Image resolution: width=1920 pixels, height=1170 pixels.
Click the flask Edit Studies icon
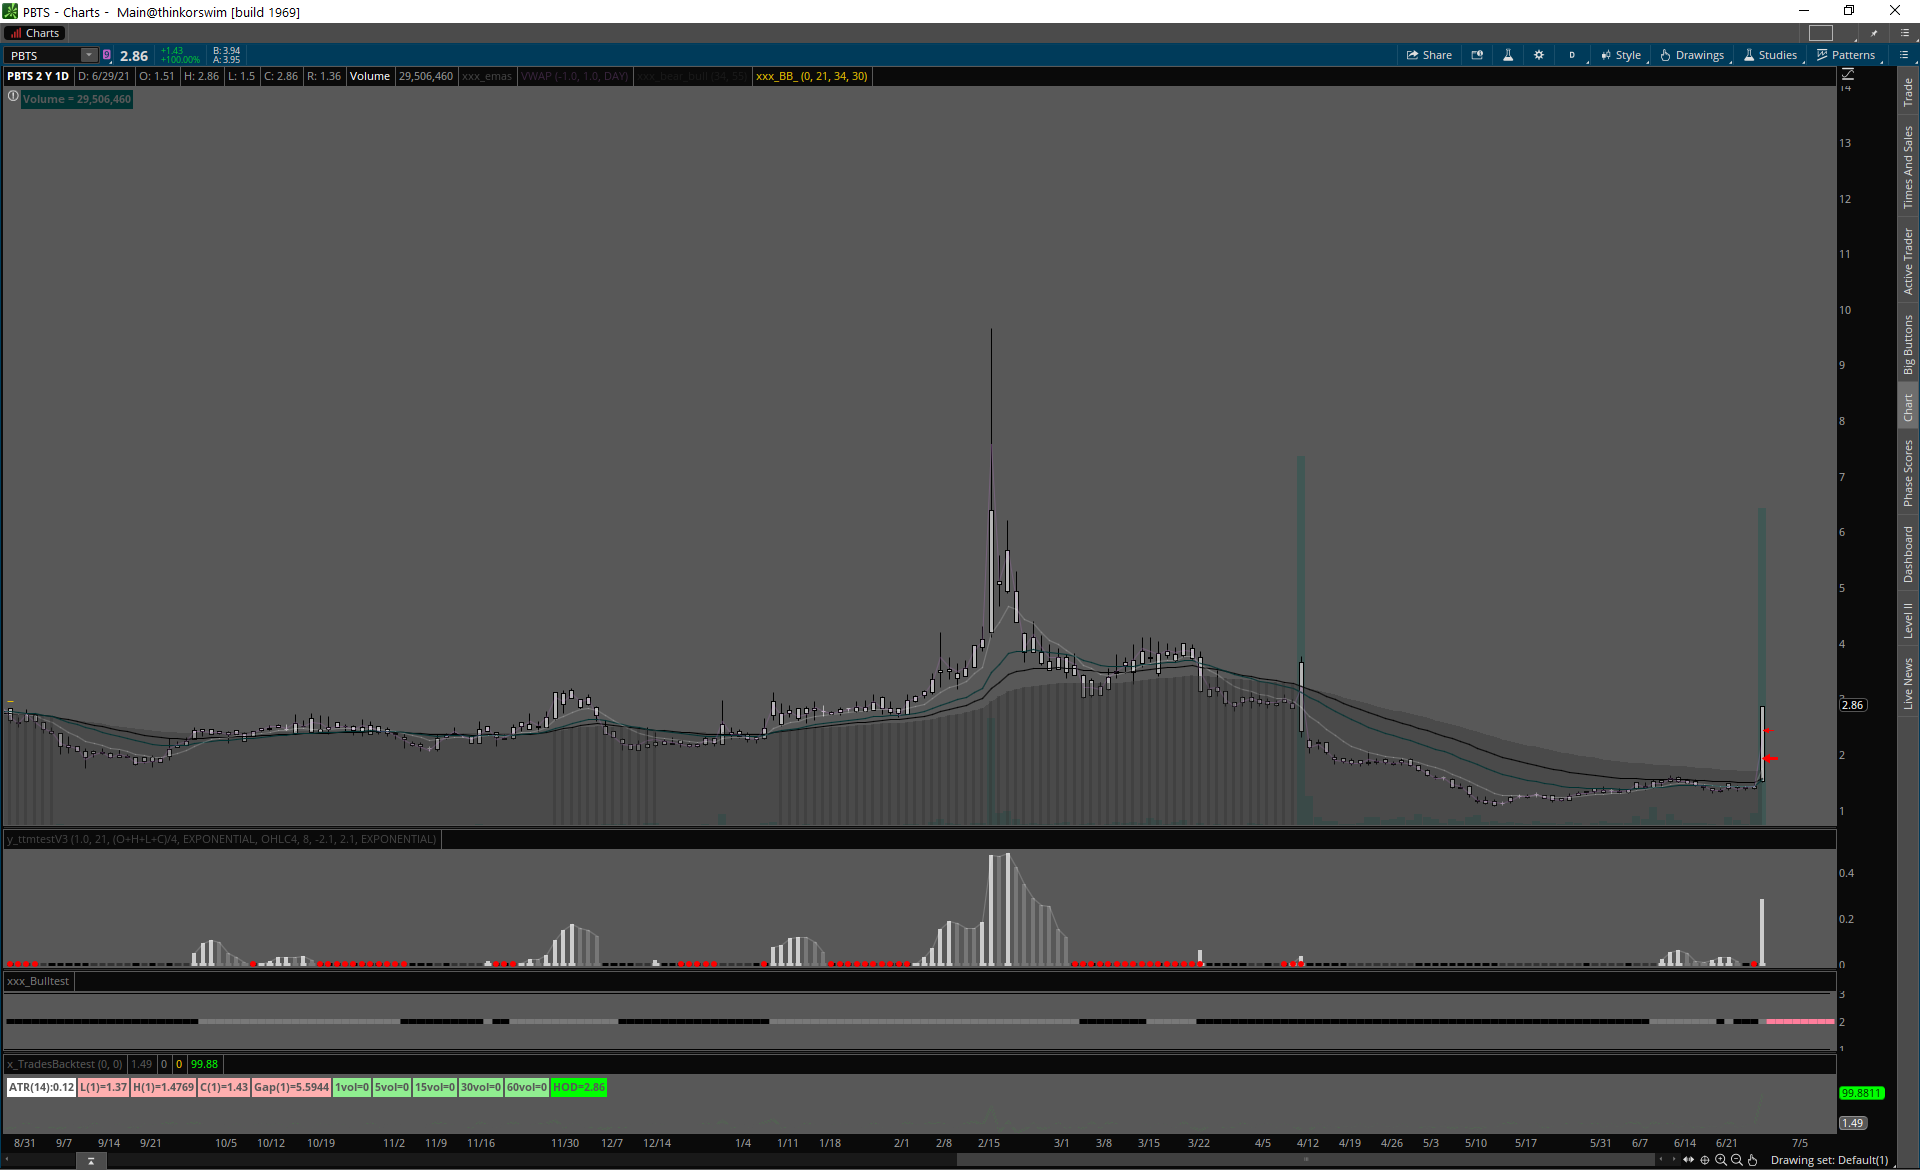tap(1508, 55)
